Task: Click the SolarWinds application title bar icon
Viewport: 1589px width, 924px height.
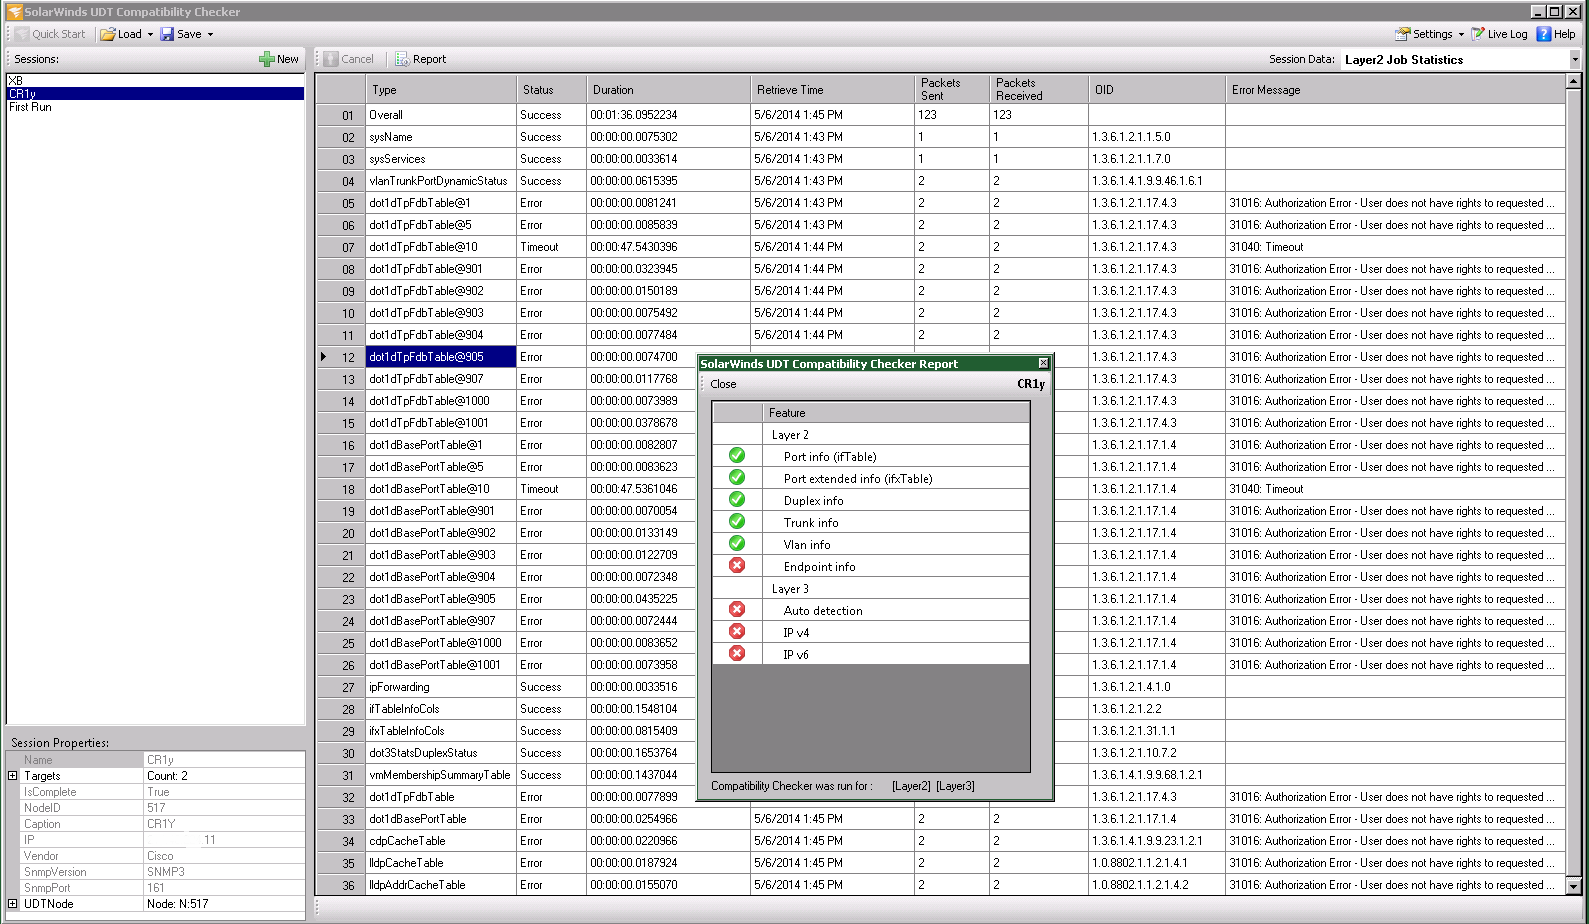Action: pos(14,12)
